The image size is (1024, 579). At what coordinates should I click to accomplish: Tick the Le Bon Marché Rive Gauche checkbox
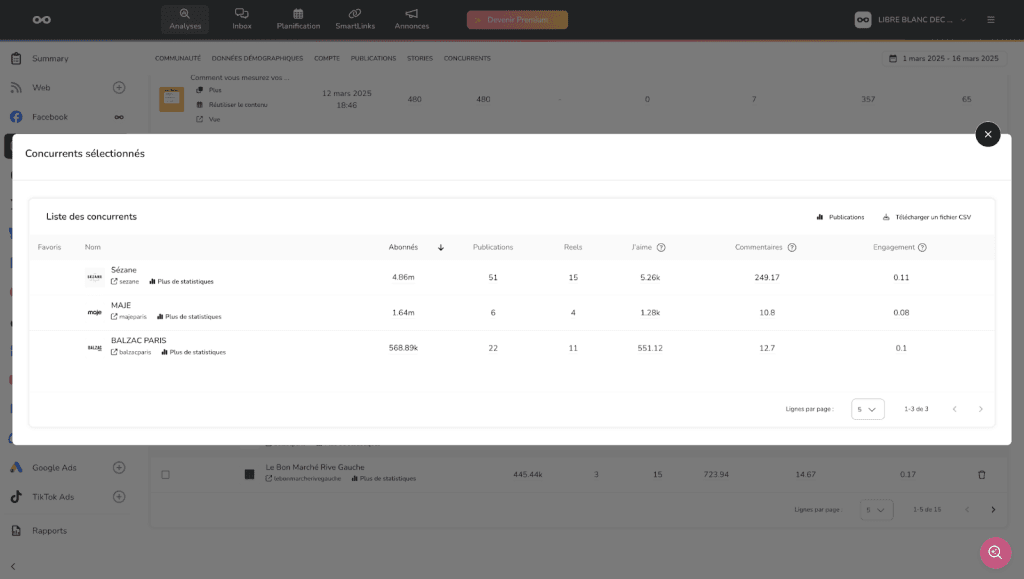(x=166, y=474)
